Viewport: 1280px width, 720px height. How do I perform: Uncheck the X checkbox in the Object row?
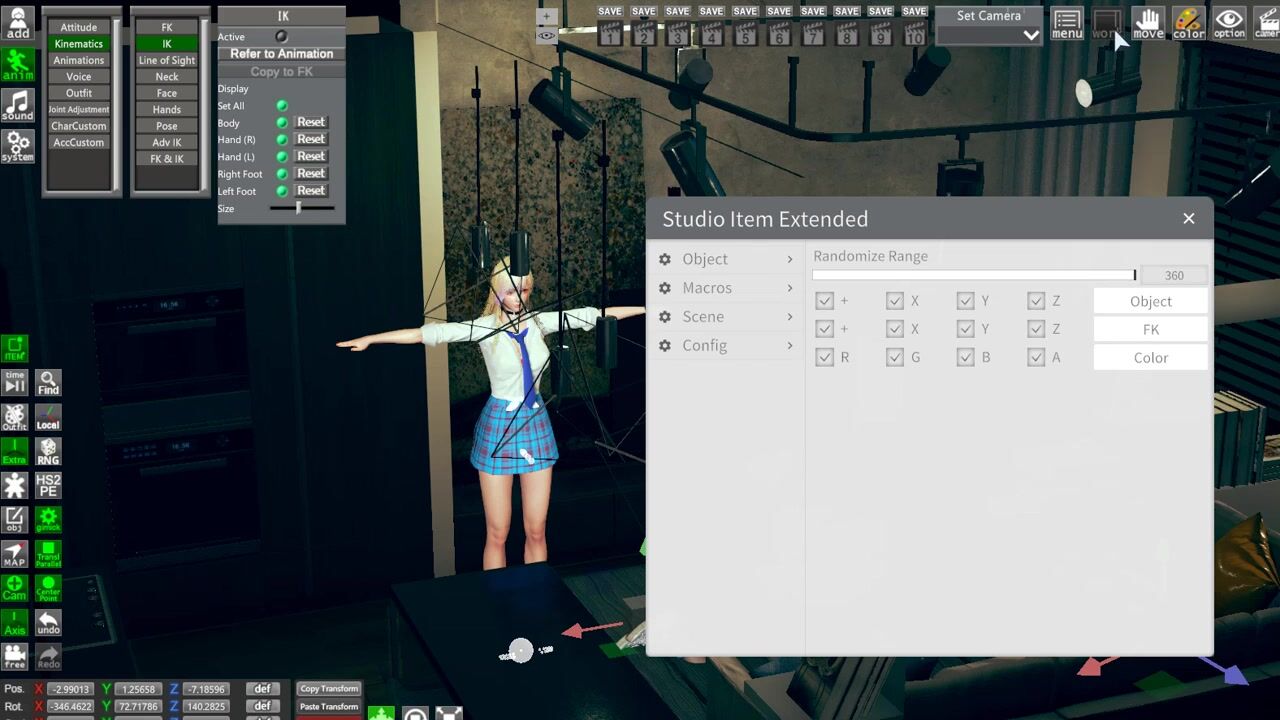tap(895, 301)
